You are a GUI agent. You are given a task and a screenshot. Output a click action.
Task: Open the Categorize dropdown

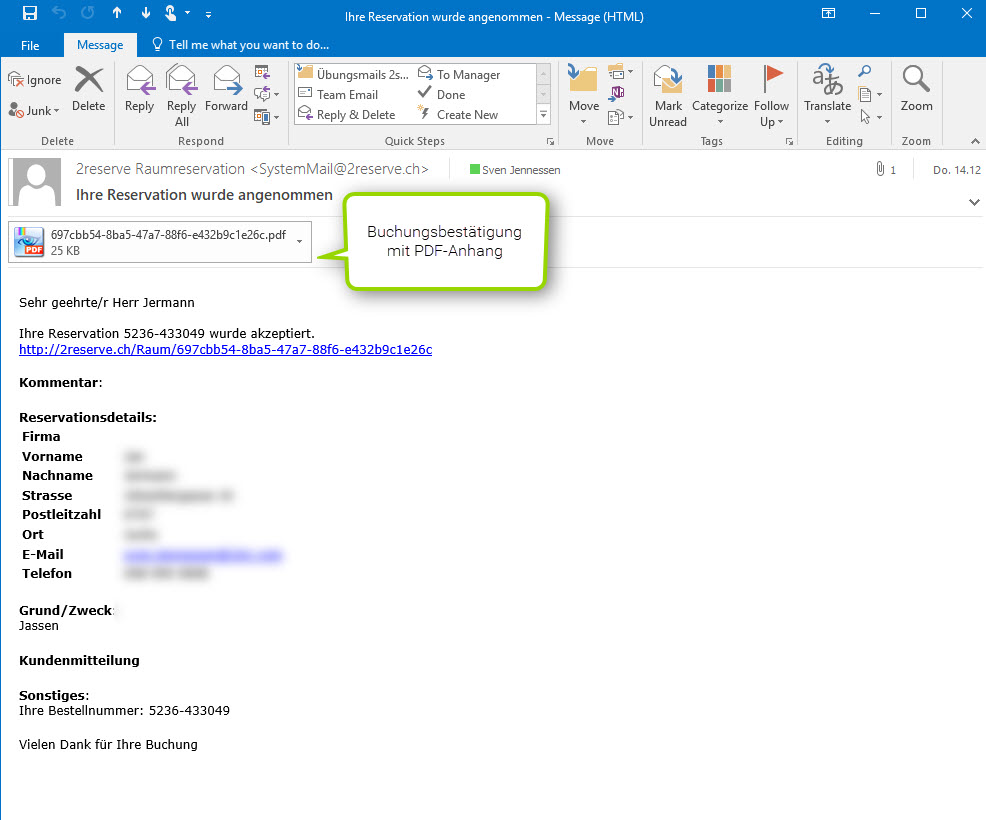tap(719, 90)
